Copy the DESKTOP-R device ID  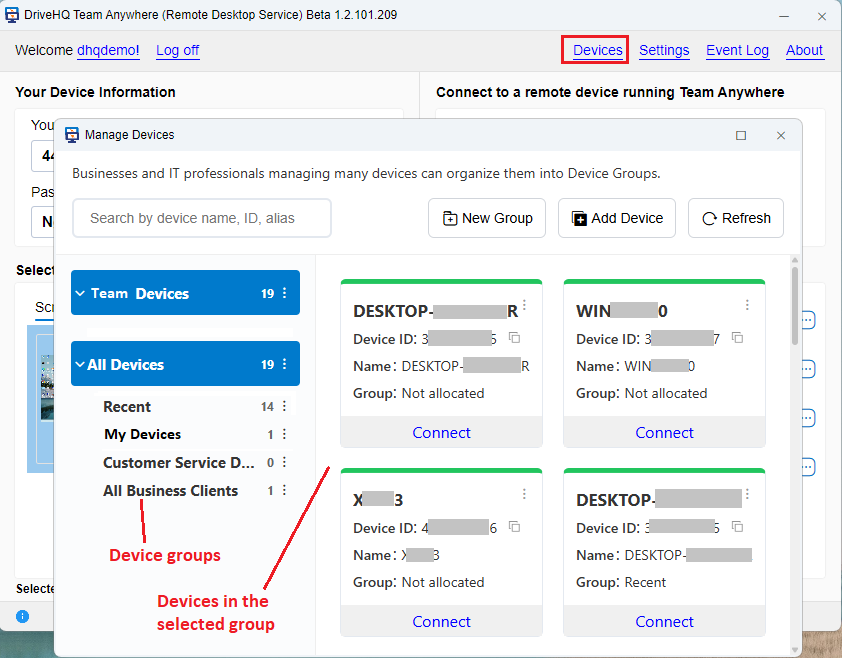[x=515, y=338]
